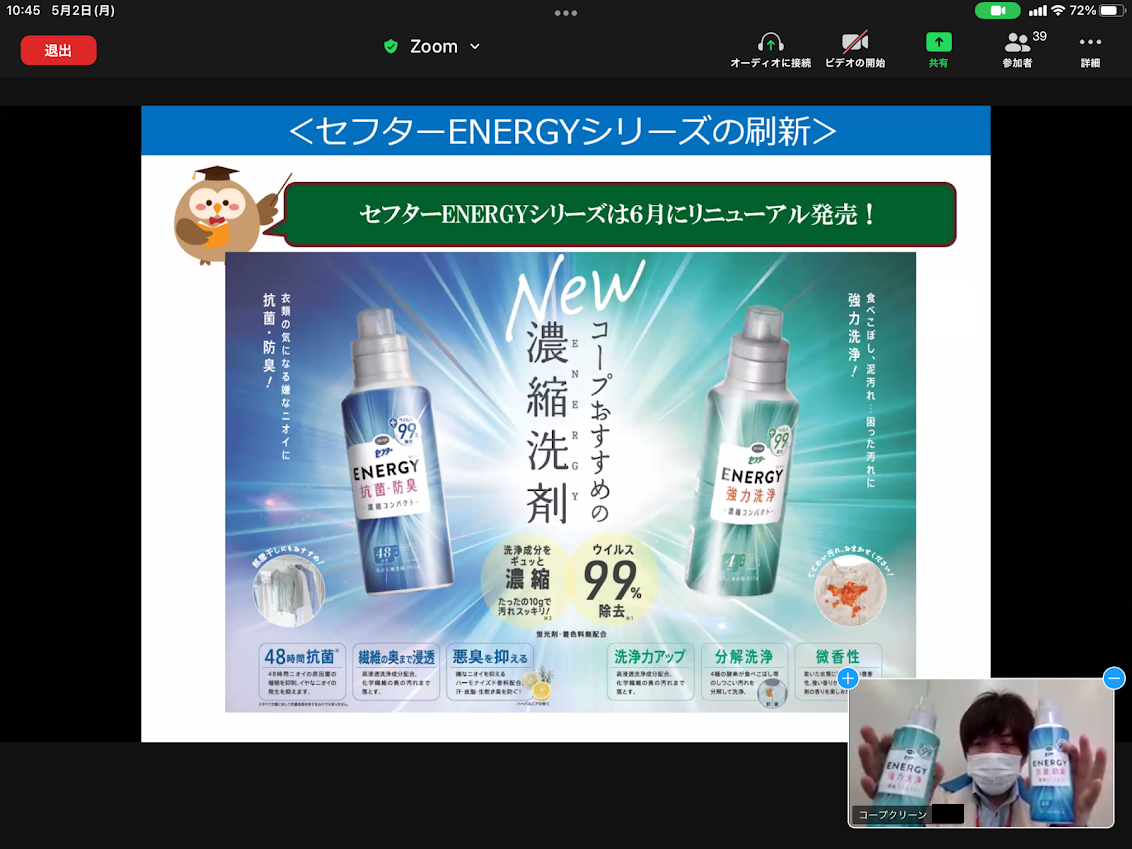Tap the 繊維の奥まで浸透 feature box
The image size is (1132, 849).
pyautogui.click(x=396, y=671)
